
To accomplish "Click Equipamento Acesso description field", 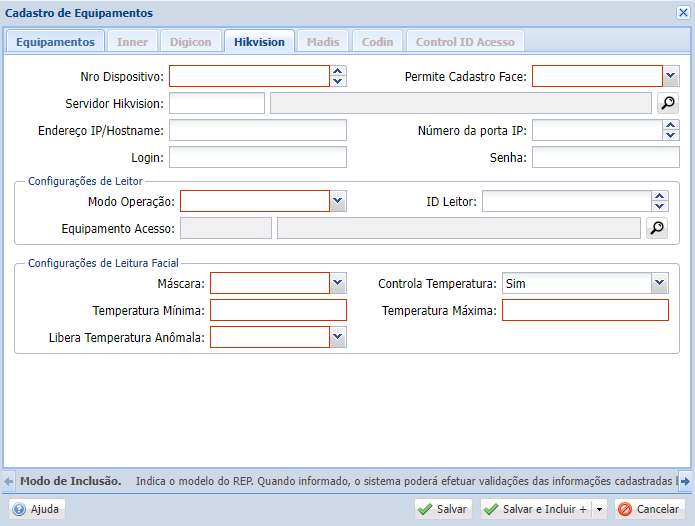I will coord(459,228).
